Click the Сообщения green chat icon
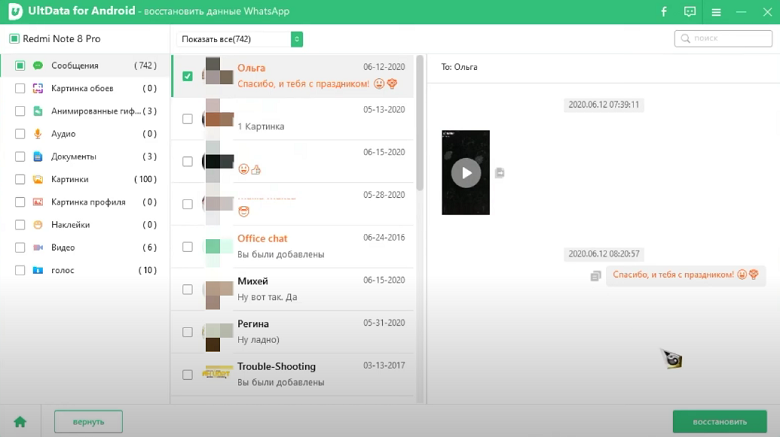This screenshot has height=437, width=780. (x=38, y=65)
